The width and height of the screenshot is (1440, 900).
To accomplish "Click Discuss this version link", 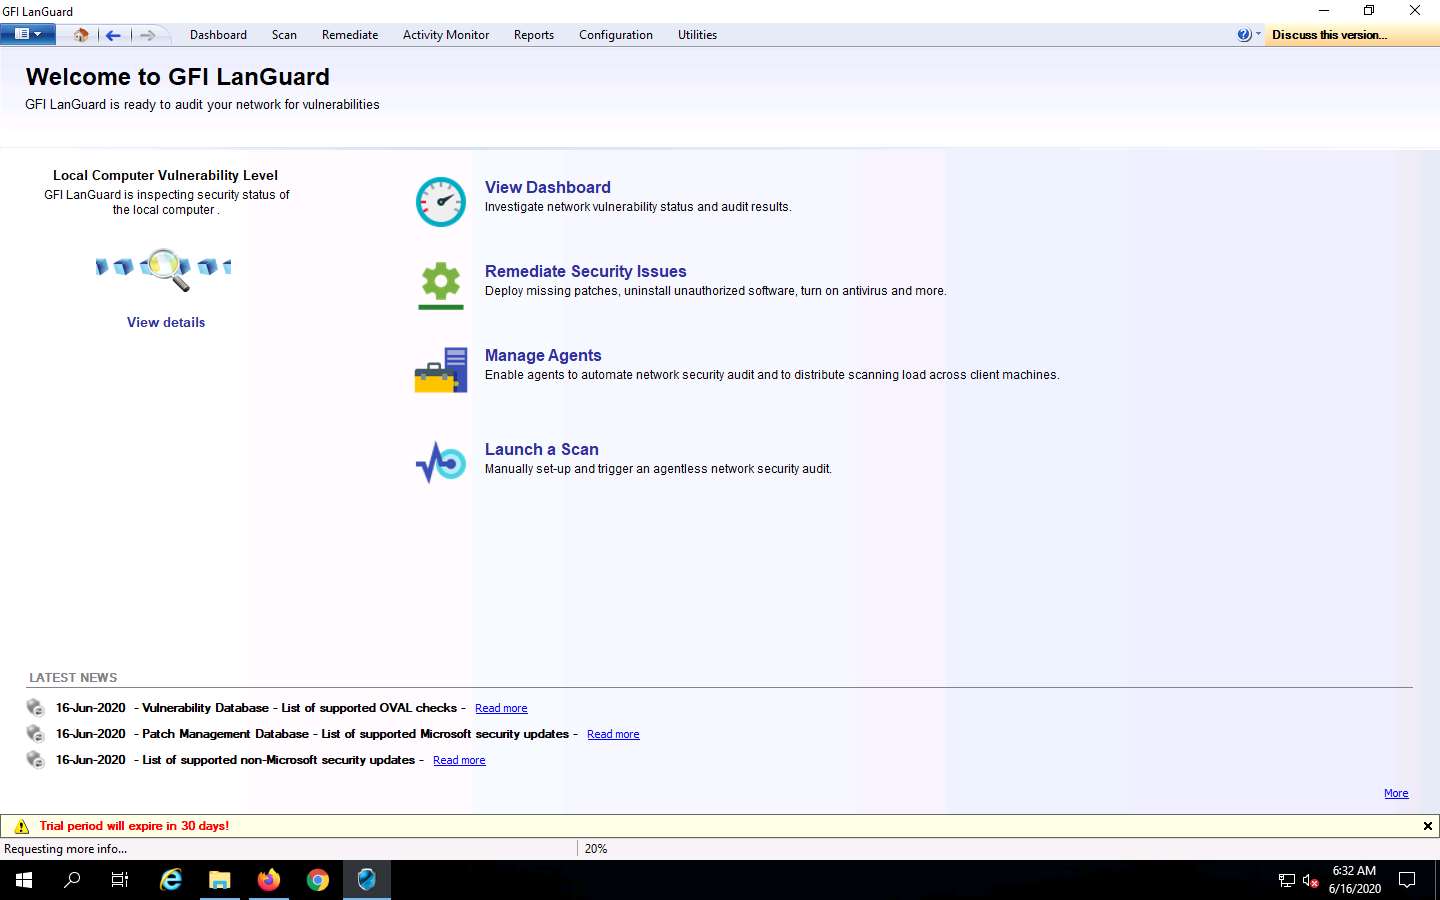I will 1329,35.
